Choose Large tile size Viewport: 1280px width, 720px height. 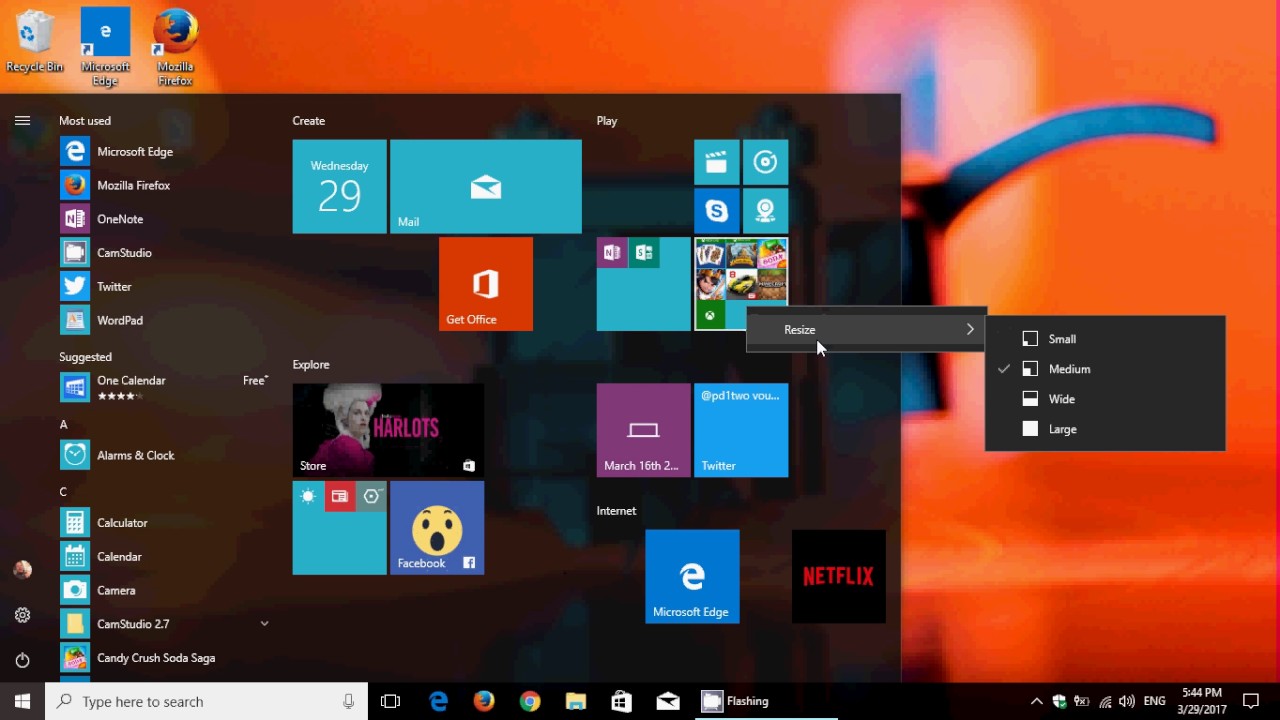pos(1105,429)
